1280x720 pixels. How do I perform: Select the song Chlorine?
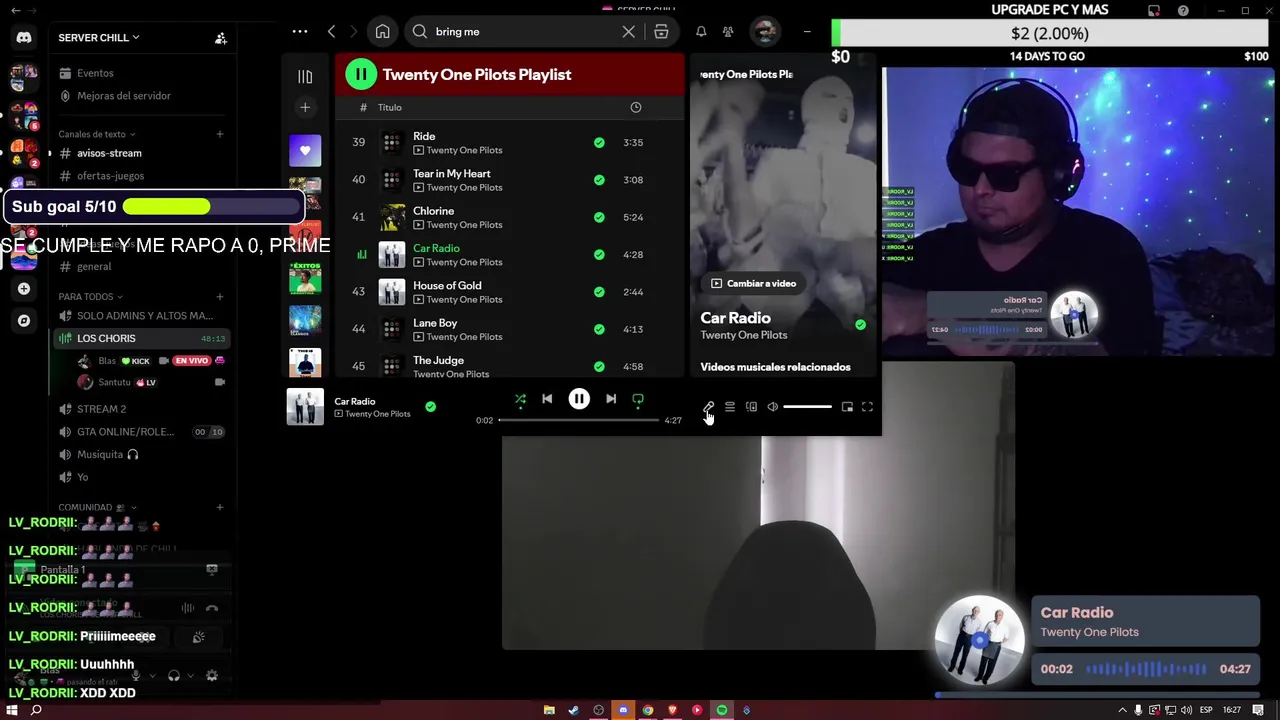pyautogui.click(x=433, y=211)
